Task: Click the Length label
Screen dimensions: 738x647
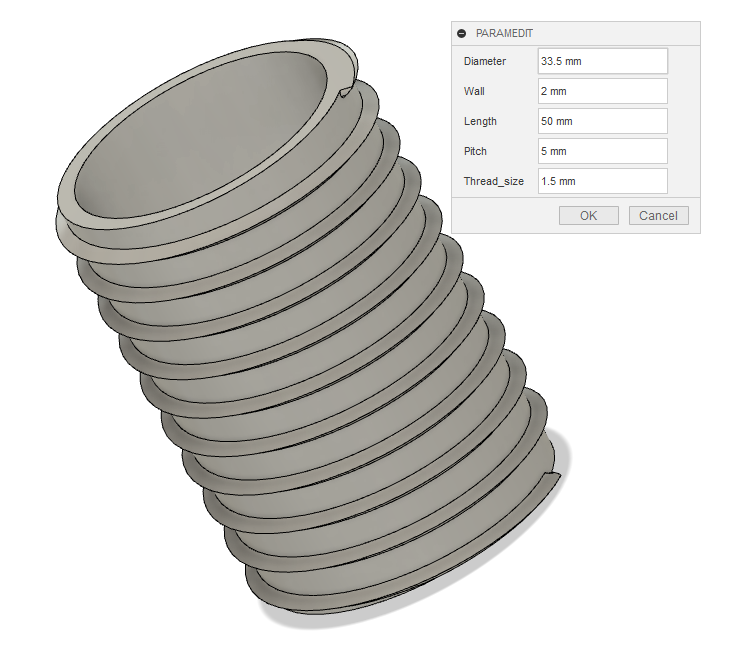Action: click(480, 121)
